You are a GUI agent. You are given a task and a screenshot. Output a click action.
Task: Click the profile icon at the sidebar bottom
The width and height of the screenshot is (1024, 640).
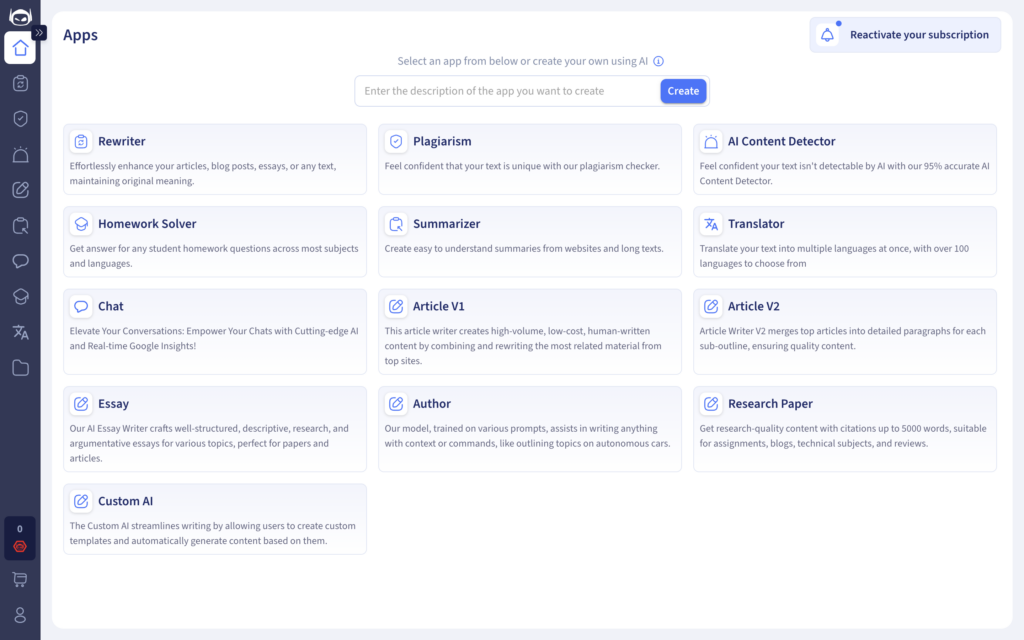click(20, 613)
